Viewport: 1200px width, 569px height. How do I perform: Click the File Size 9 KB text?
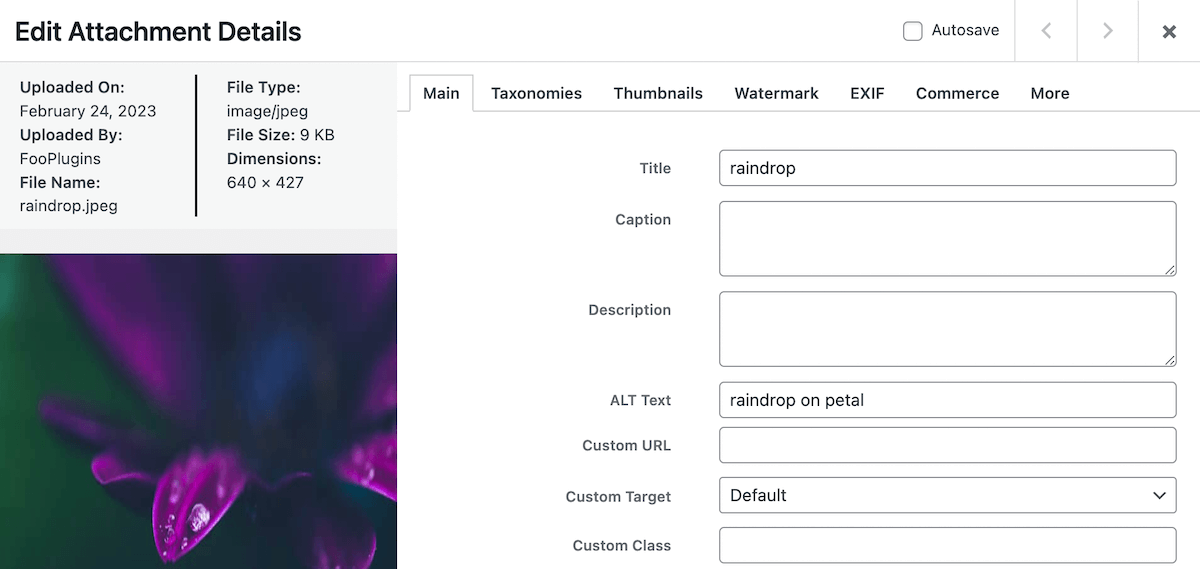[281, 135]
